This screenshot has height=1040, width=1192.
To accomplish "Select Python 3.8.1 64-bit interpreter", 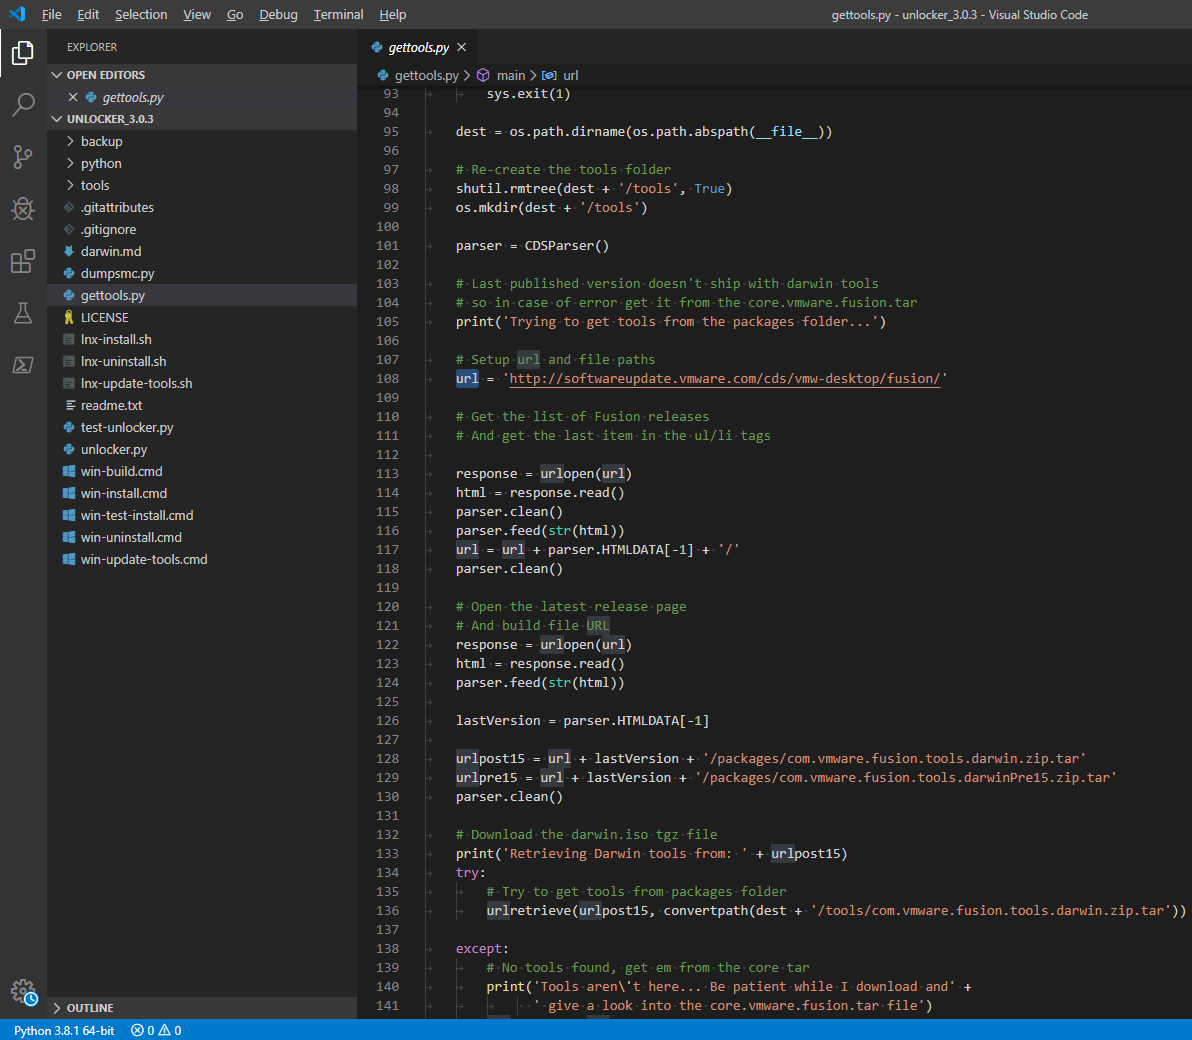I will coord(64,1030).
